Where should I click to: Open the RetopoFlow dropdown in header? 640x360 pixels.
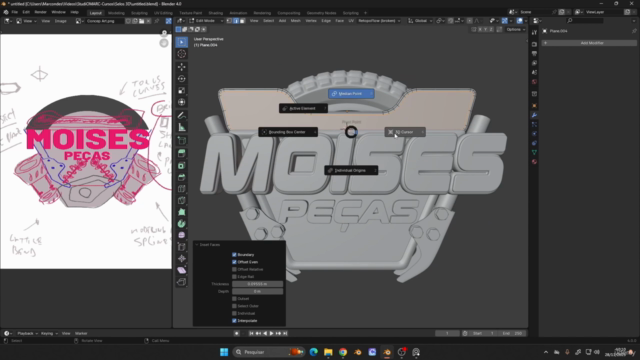point(379,20)
